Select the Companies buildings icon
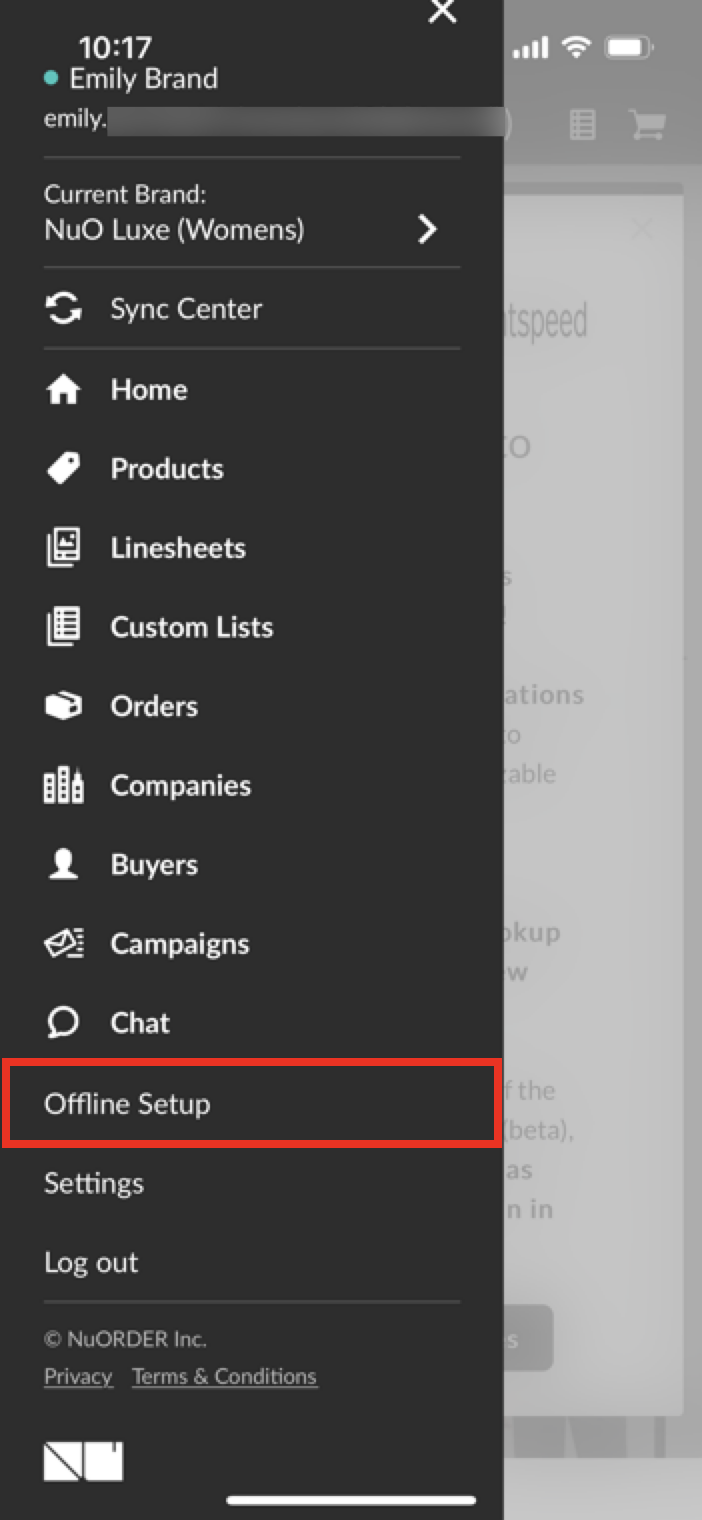 (x=64, y=785)
